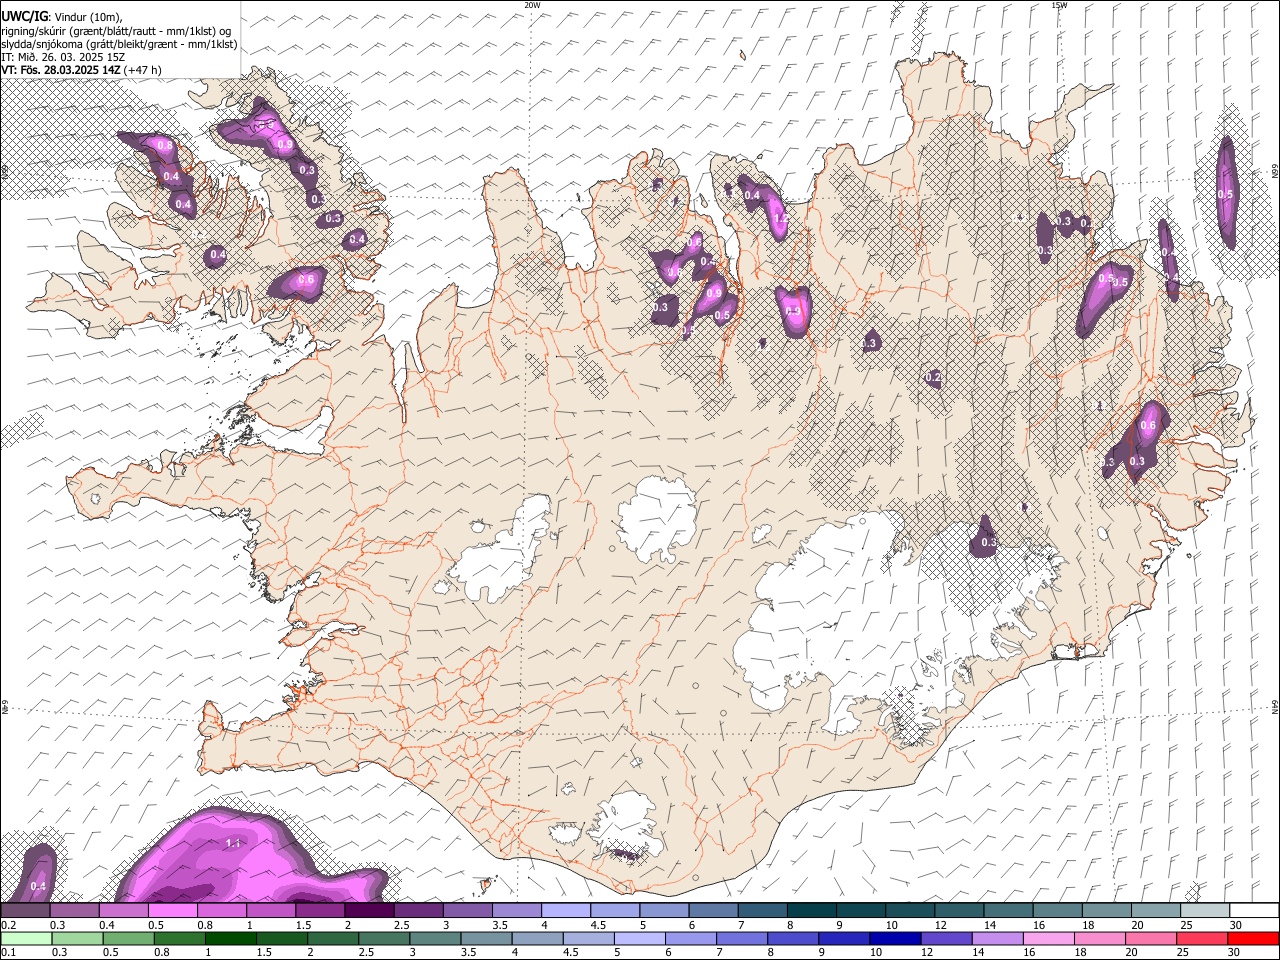
Task: Click the 0.5 value in the northeast offshore blob
Action: [1225, 194]
